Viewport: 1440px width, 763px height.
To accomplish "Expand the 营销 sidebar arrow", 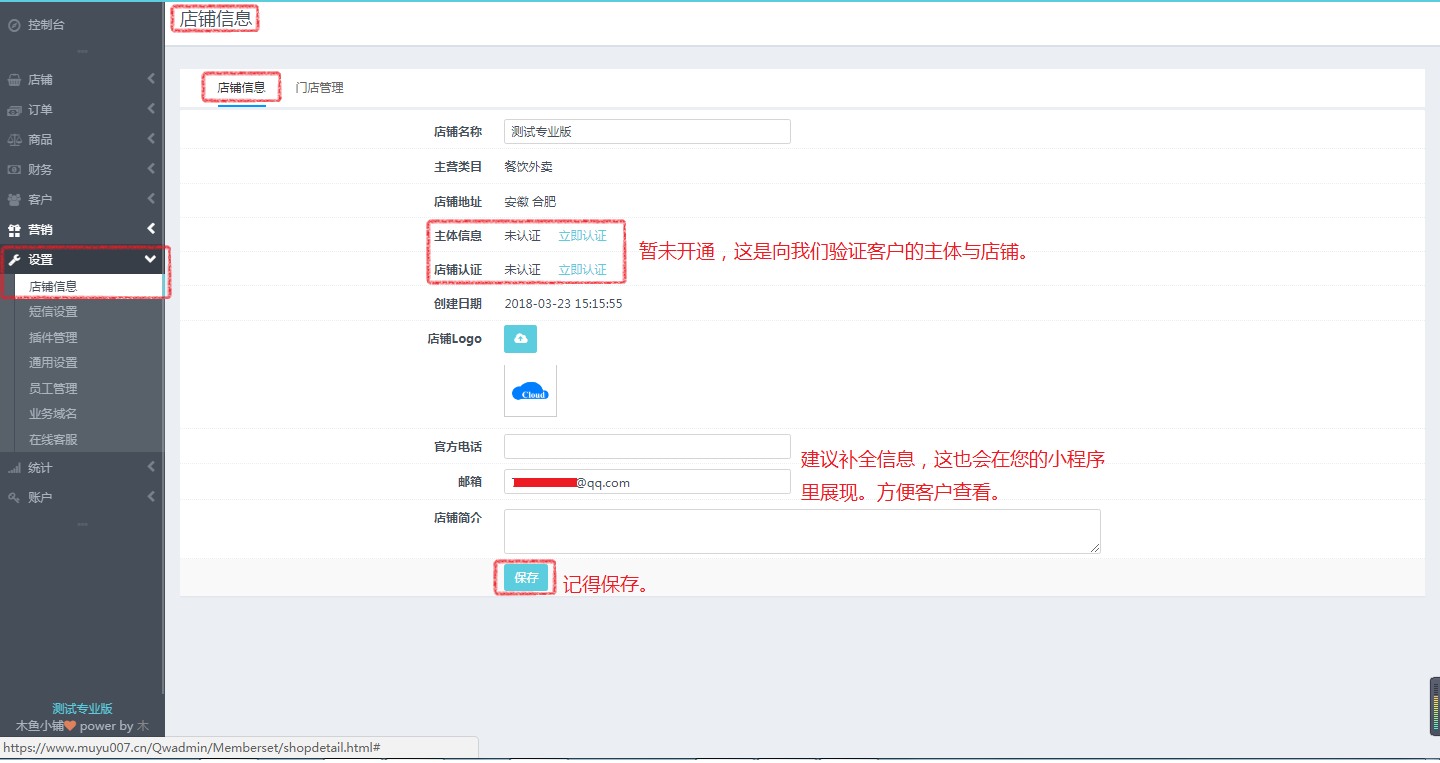I will (x=151, y=229).
